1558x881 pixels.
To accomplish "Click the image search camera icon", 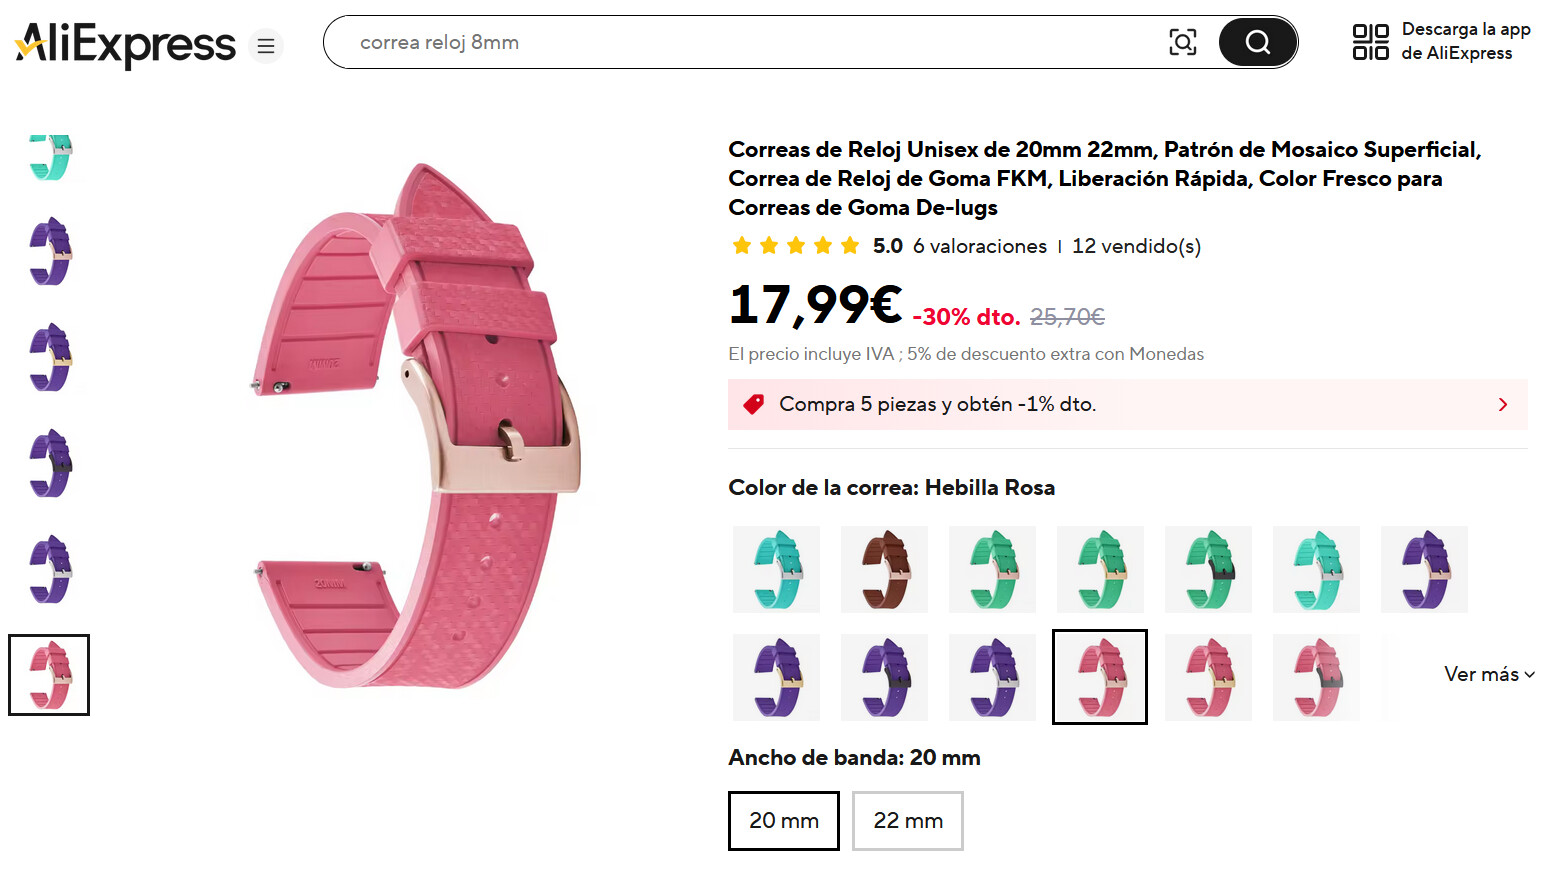I will point(1183,42).
